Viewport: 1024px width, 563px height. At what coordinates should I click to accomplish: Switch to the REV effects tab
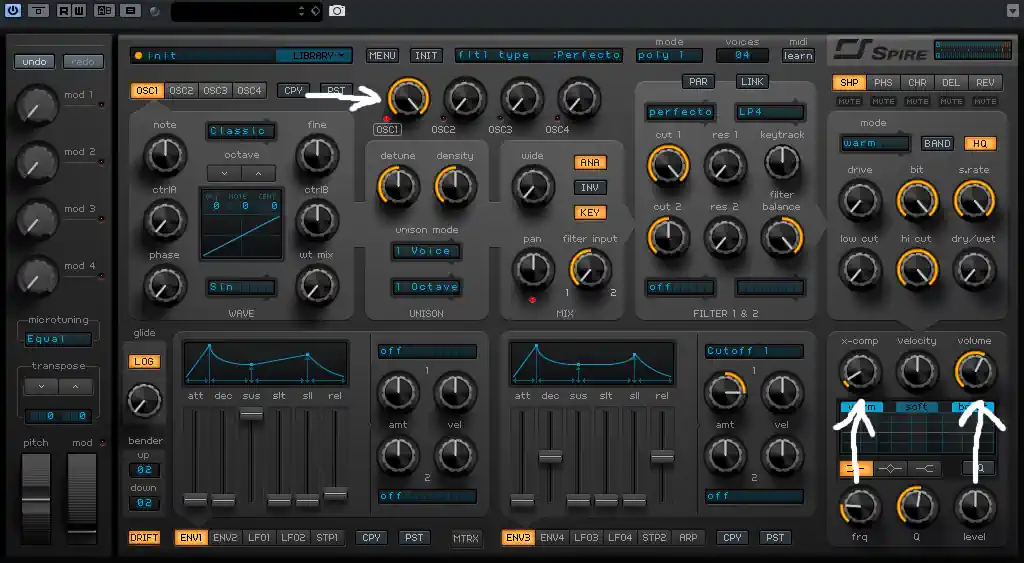click(985, 82)
